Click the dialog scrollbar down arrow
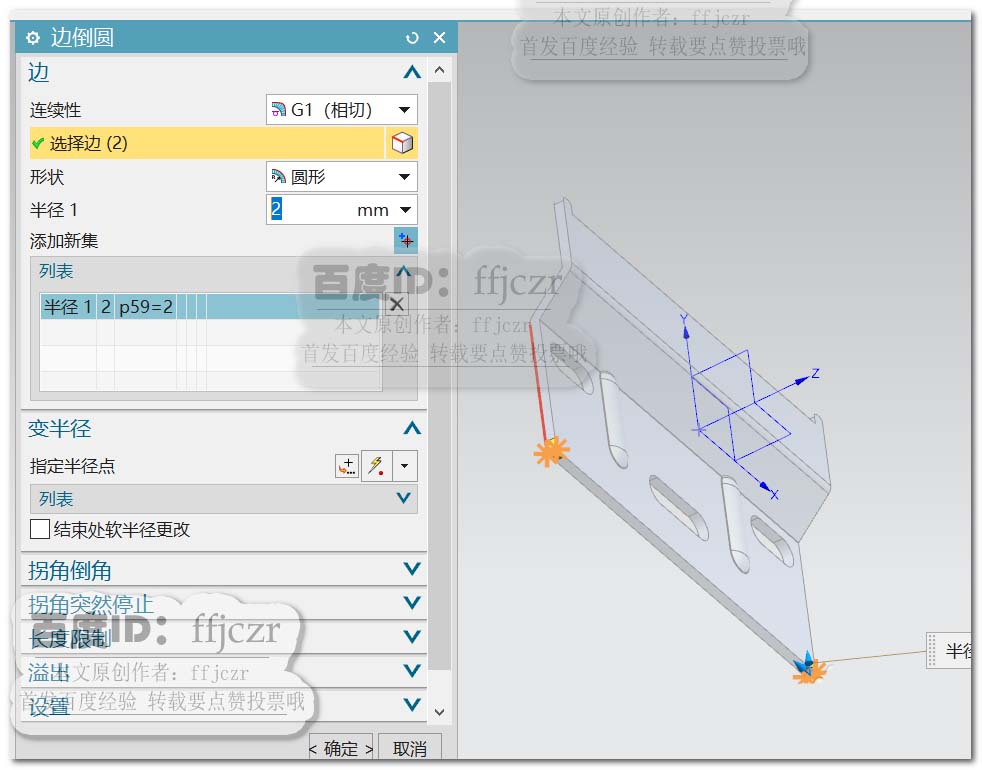Image resolution: width=982 pixels, height=770 pixels. click(x=440, y=712)
